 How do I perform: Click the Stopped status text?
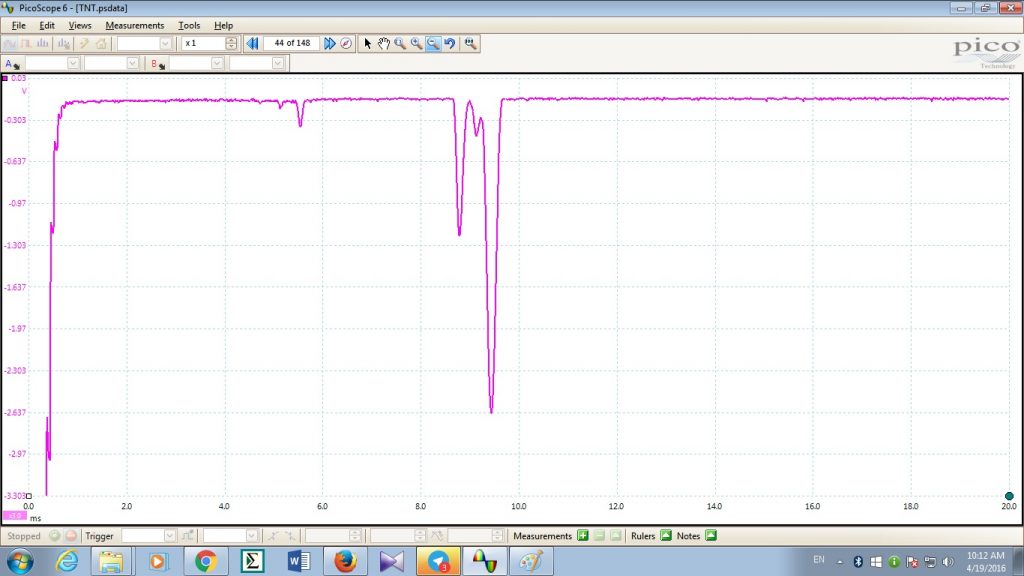pos(24,536)
